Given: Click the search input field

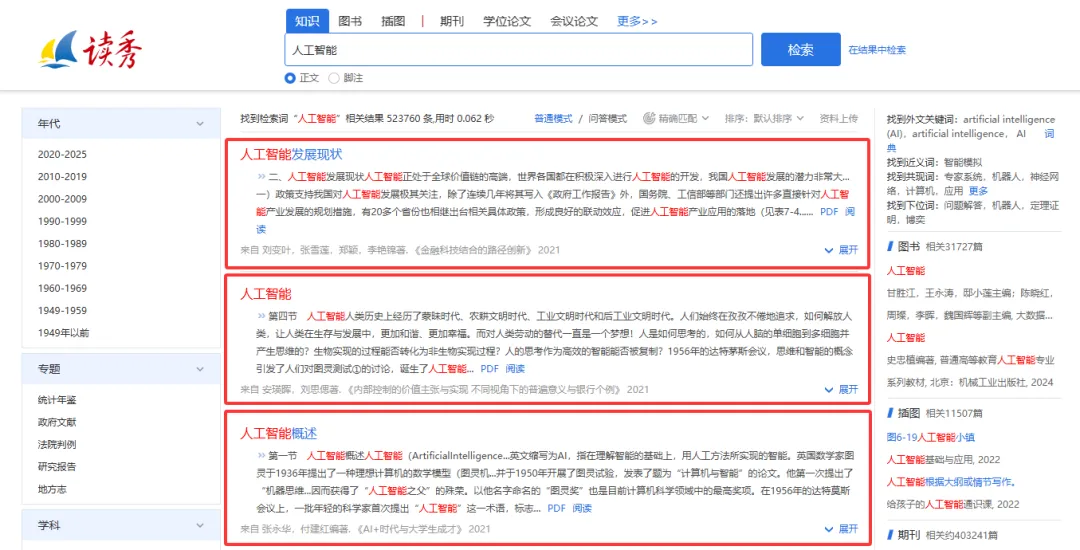Looking at the screenshot, I should pos(518,49).
